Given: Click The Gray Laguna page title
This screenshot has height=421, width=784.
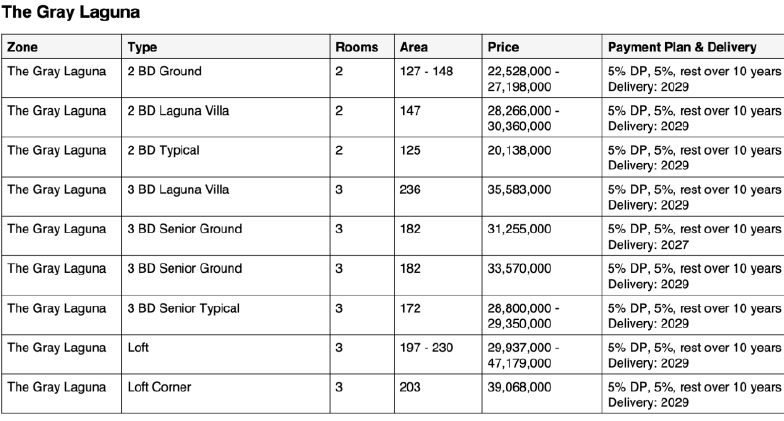Looking at the screenshot, I should tap(70, 12).
